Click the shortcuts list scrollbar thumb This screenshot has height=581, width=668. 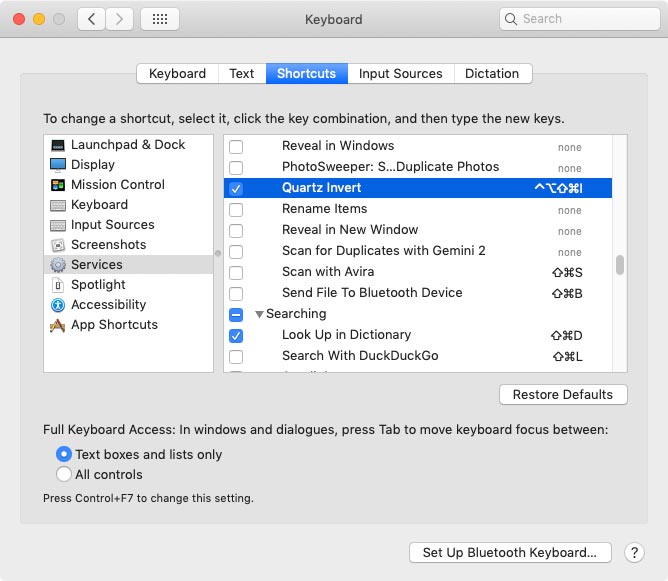tap(620, 265)
